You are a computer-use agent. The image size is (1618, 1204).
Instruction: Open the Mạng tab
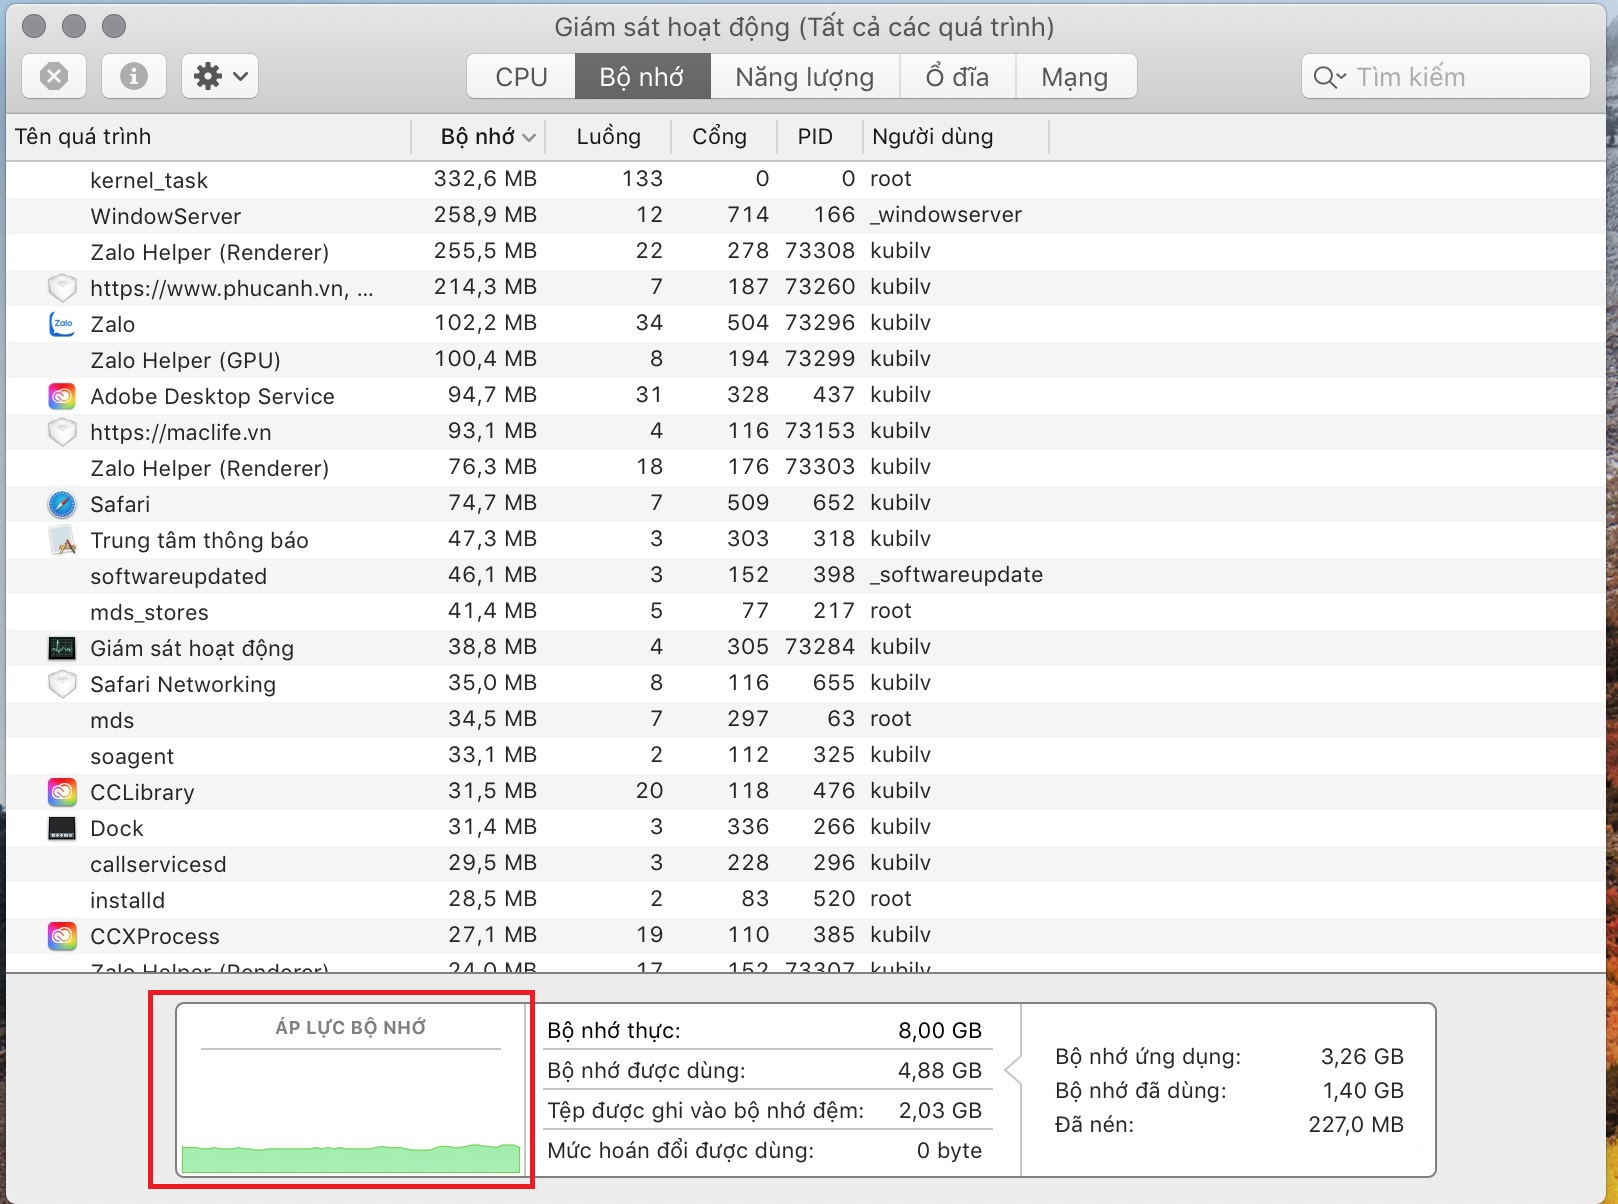point(1075,77)
